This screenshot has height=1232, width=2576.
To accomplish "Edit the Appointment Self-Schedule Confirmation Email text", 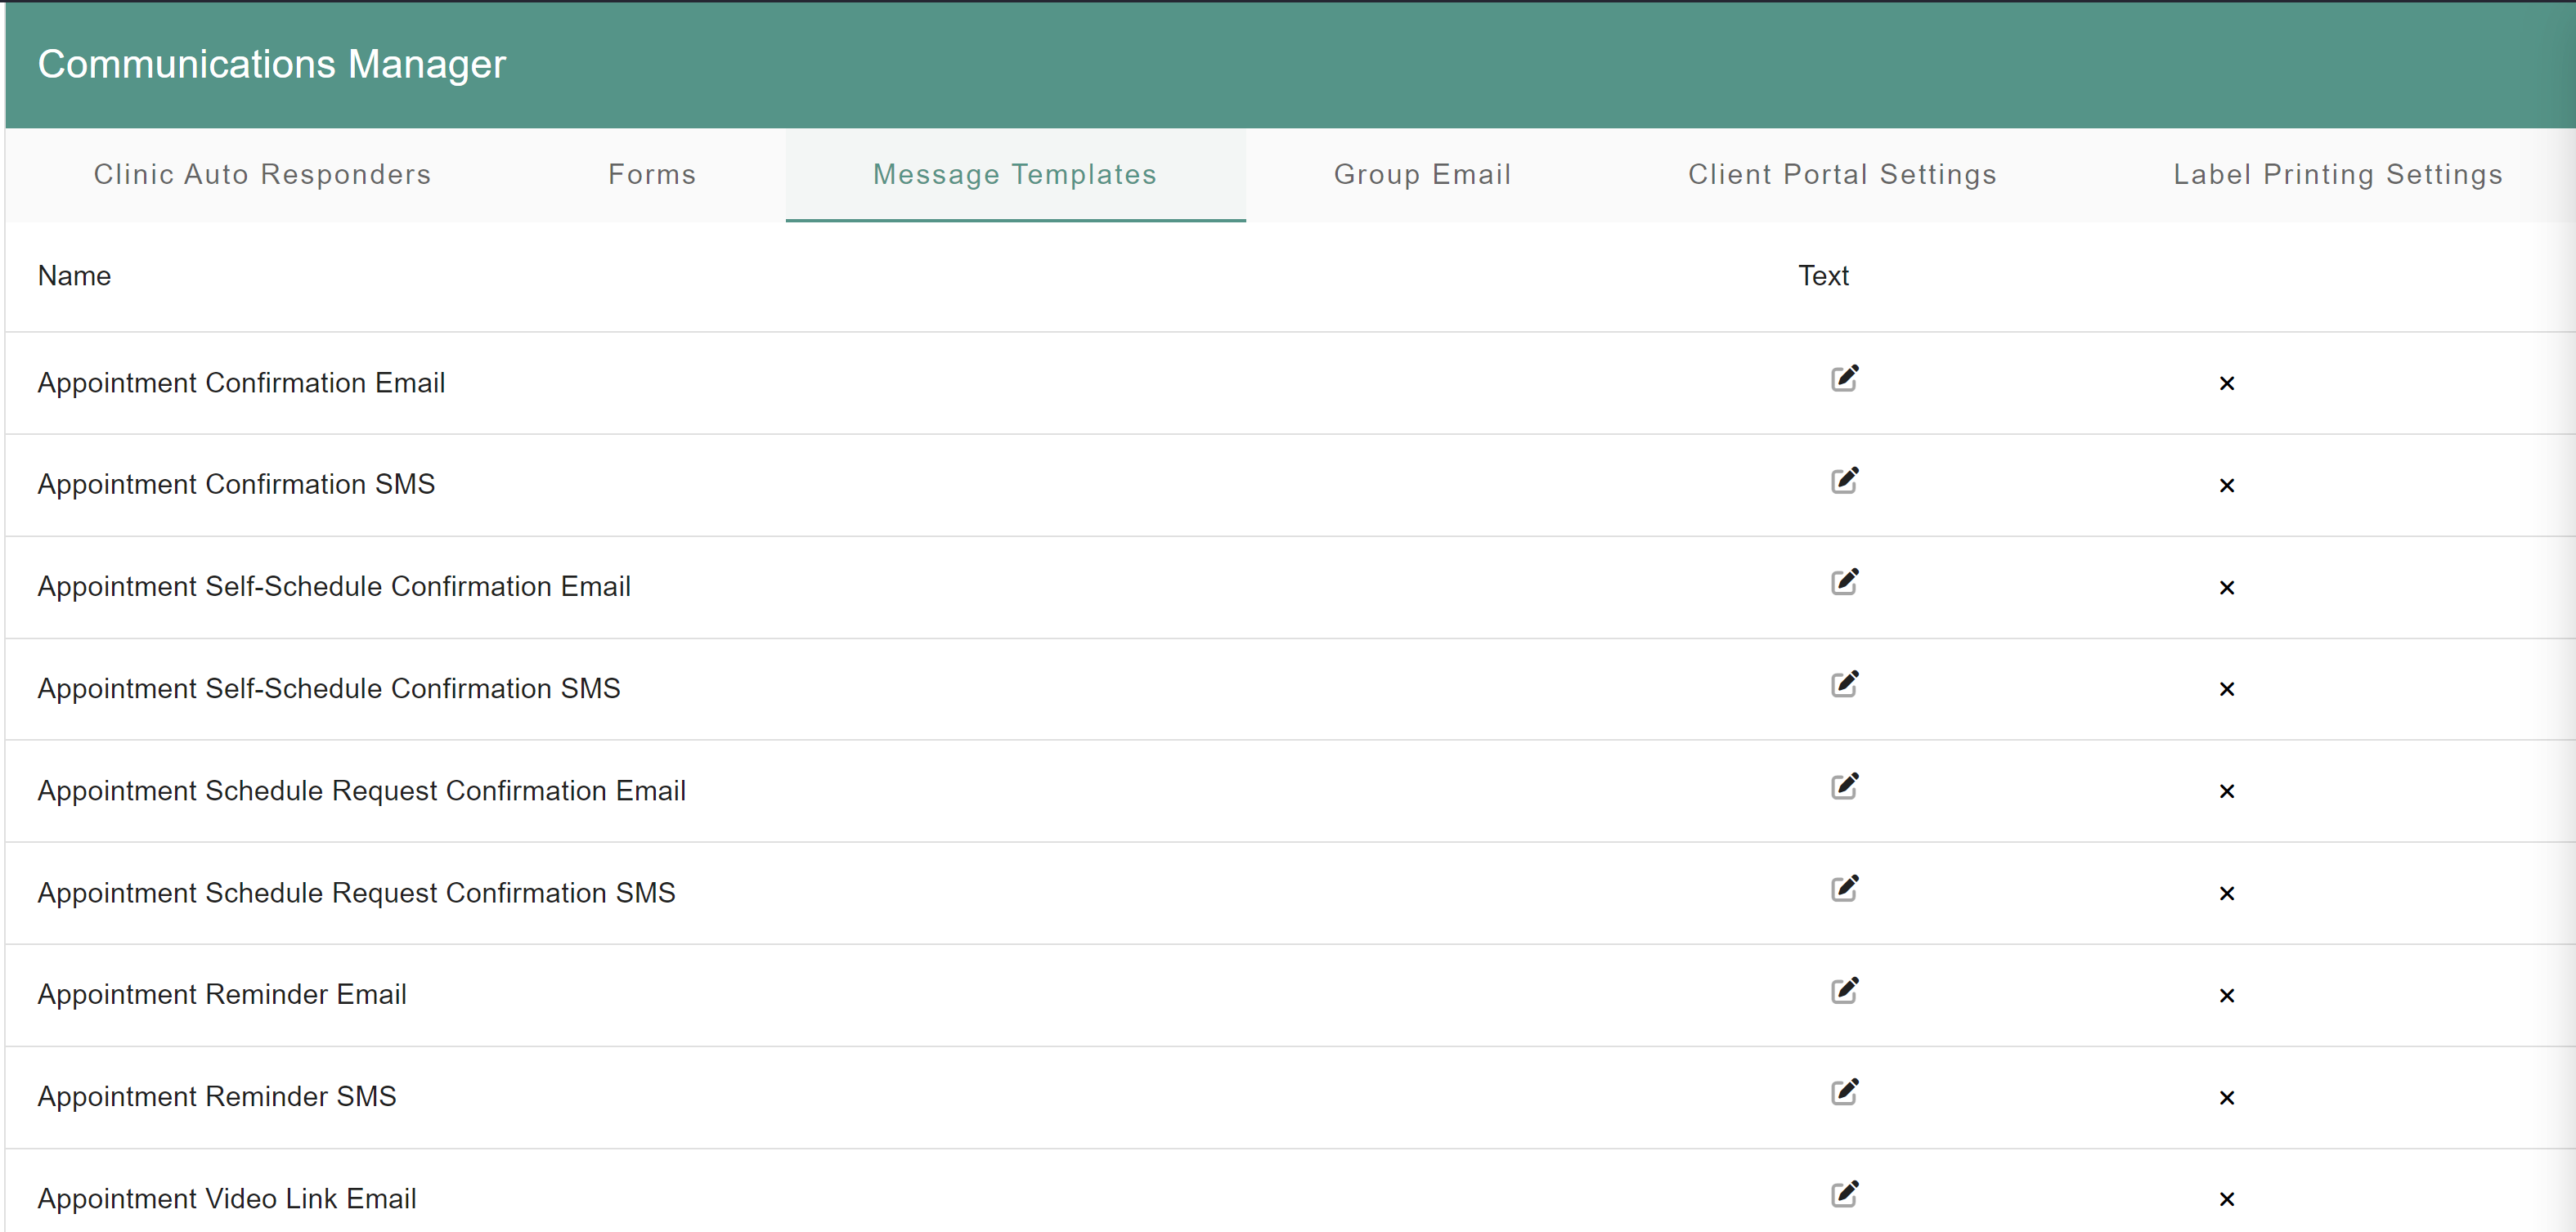I will 1844,583.
